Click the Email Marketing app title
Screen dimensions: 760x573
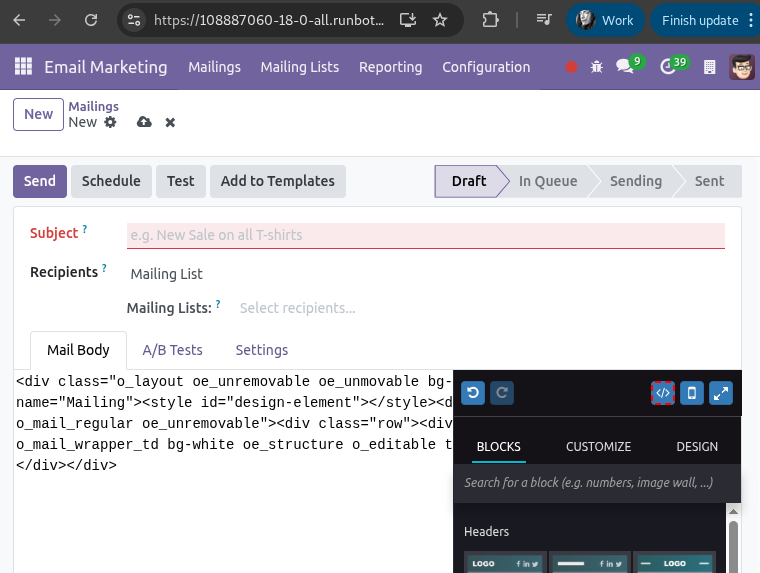[x=106, y=67]
